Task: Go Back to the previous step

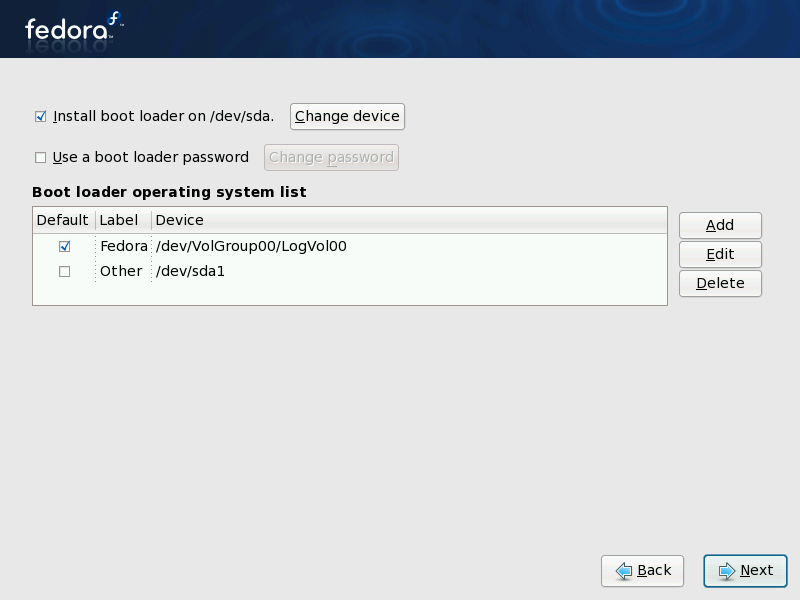Action: point(642,570)
